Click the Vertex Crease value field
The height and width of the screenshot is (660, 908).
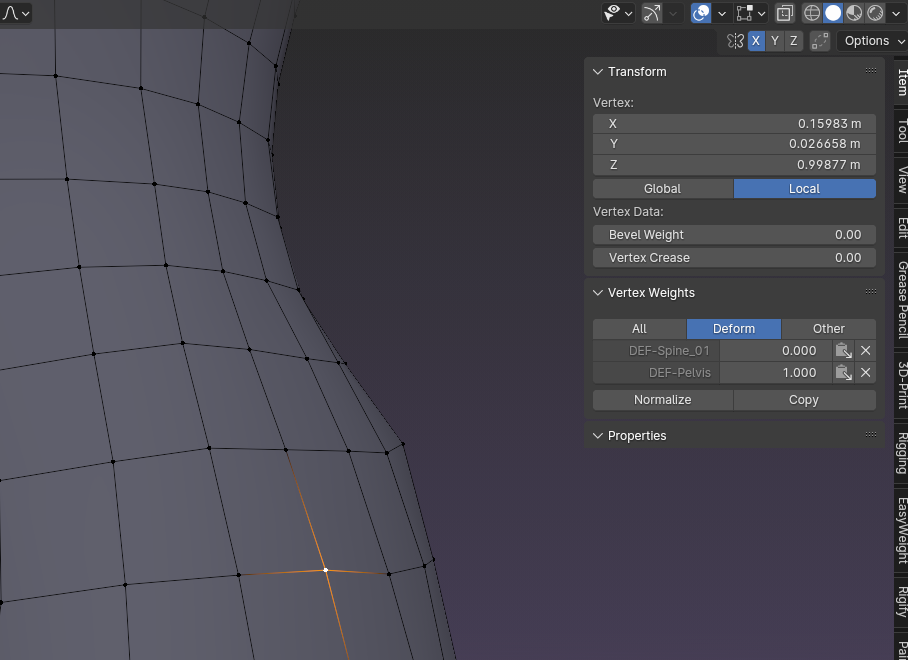point(734,257)
